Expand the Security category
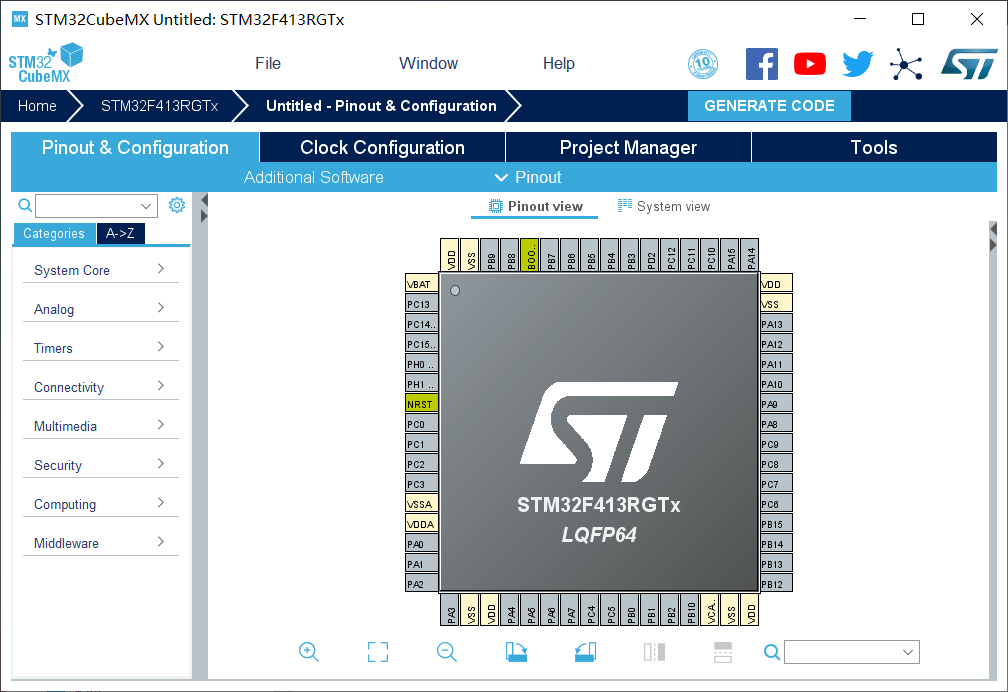The width and height of the screenshot is (1008, 692). pyautogui.click(x=100, y=465)
